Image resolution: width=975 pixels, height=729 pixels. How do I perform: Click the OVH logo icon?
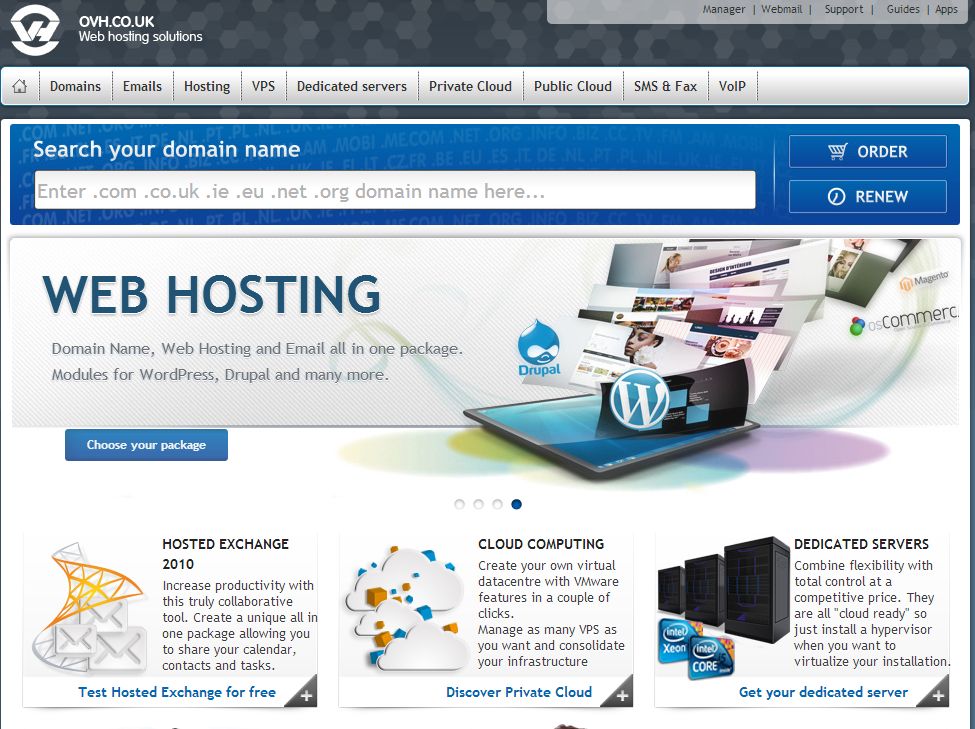(x=35, y=30)
